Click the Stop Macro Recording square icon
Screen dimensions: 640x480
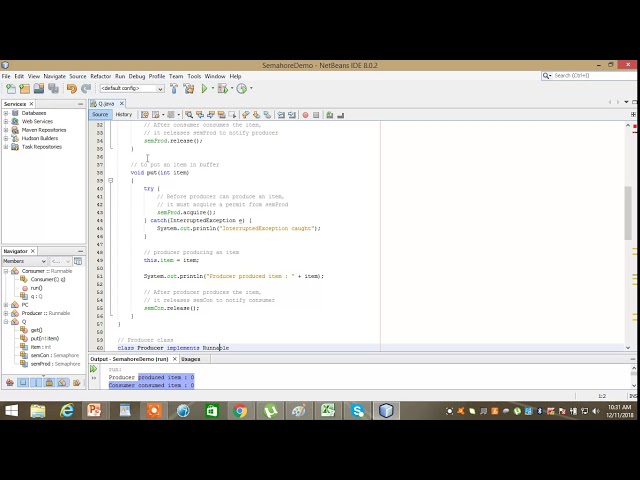pyautogui.click(x=316, y=115)
